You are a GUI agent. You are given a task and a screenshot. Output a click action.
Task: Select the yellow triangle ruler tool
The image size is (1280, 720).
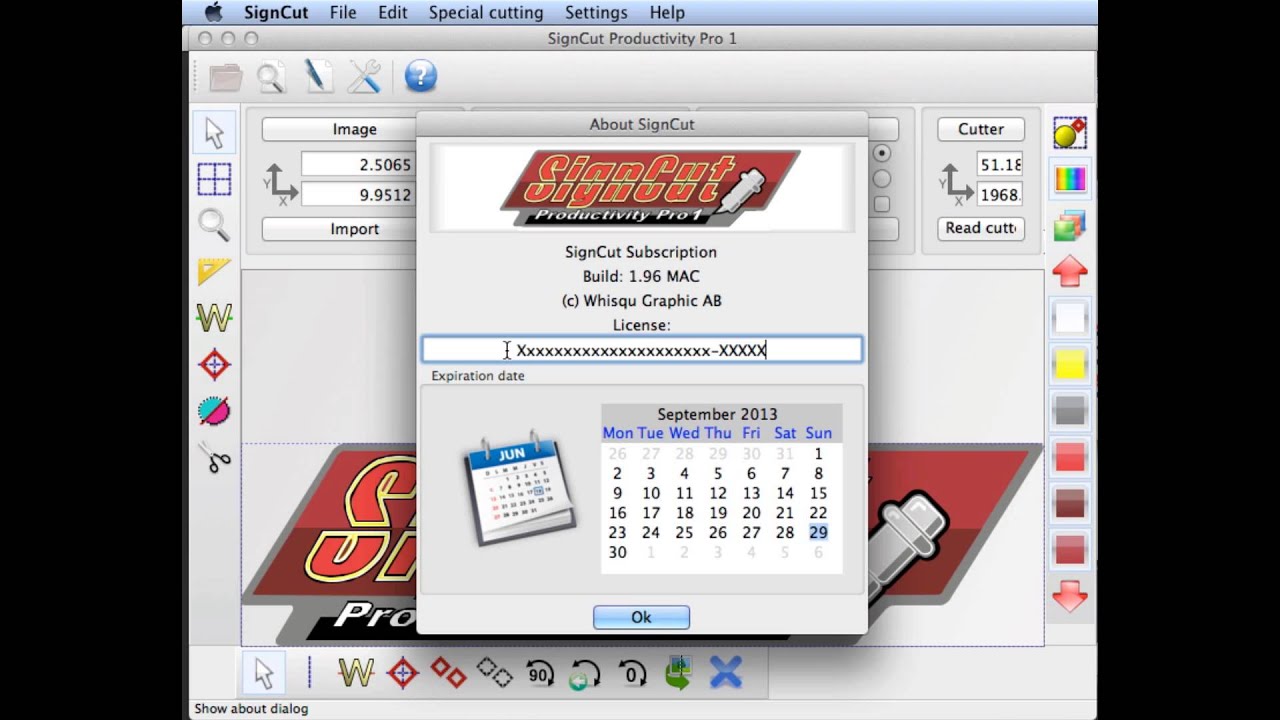[x=214, y=272]
